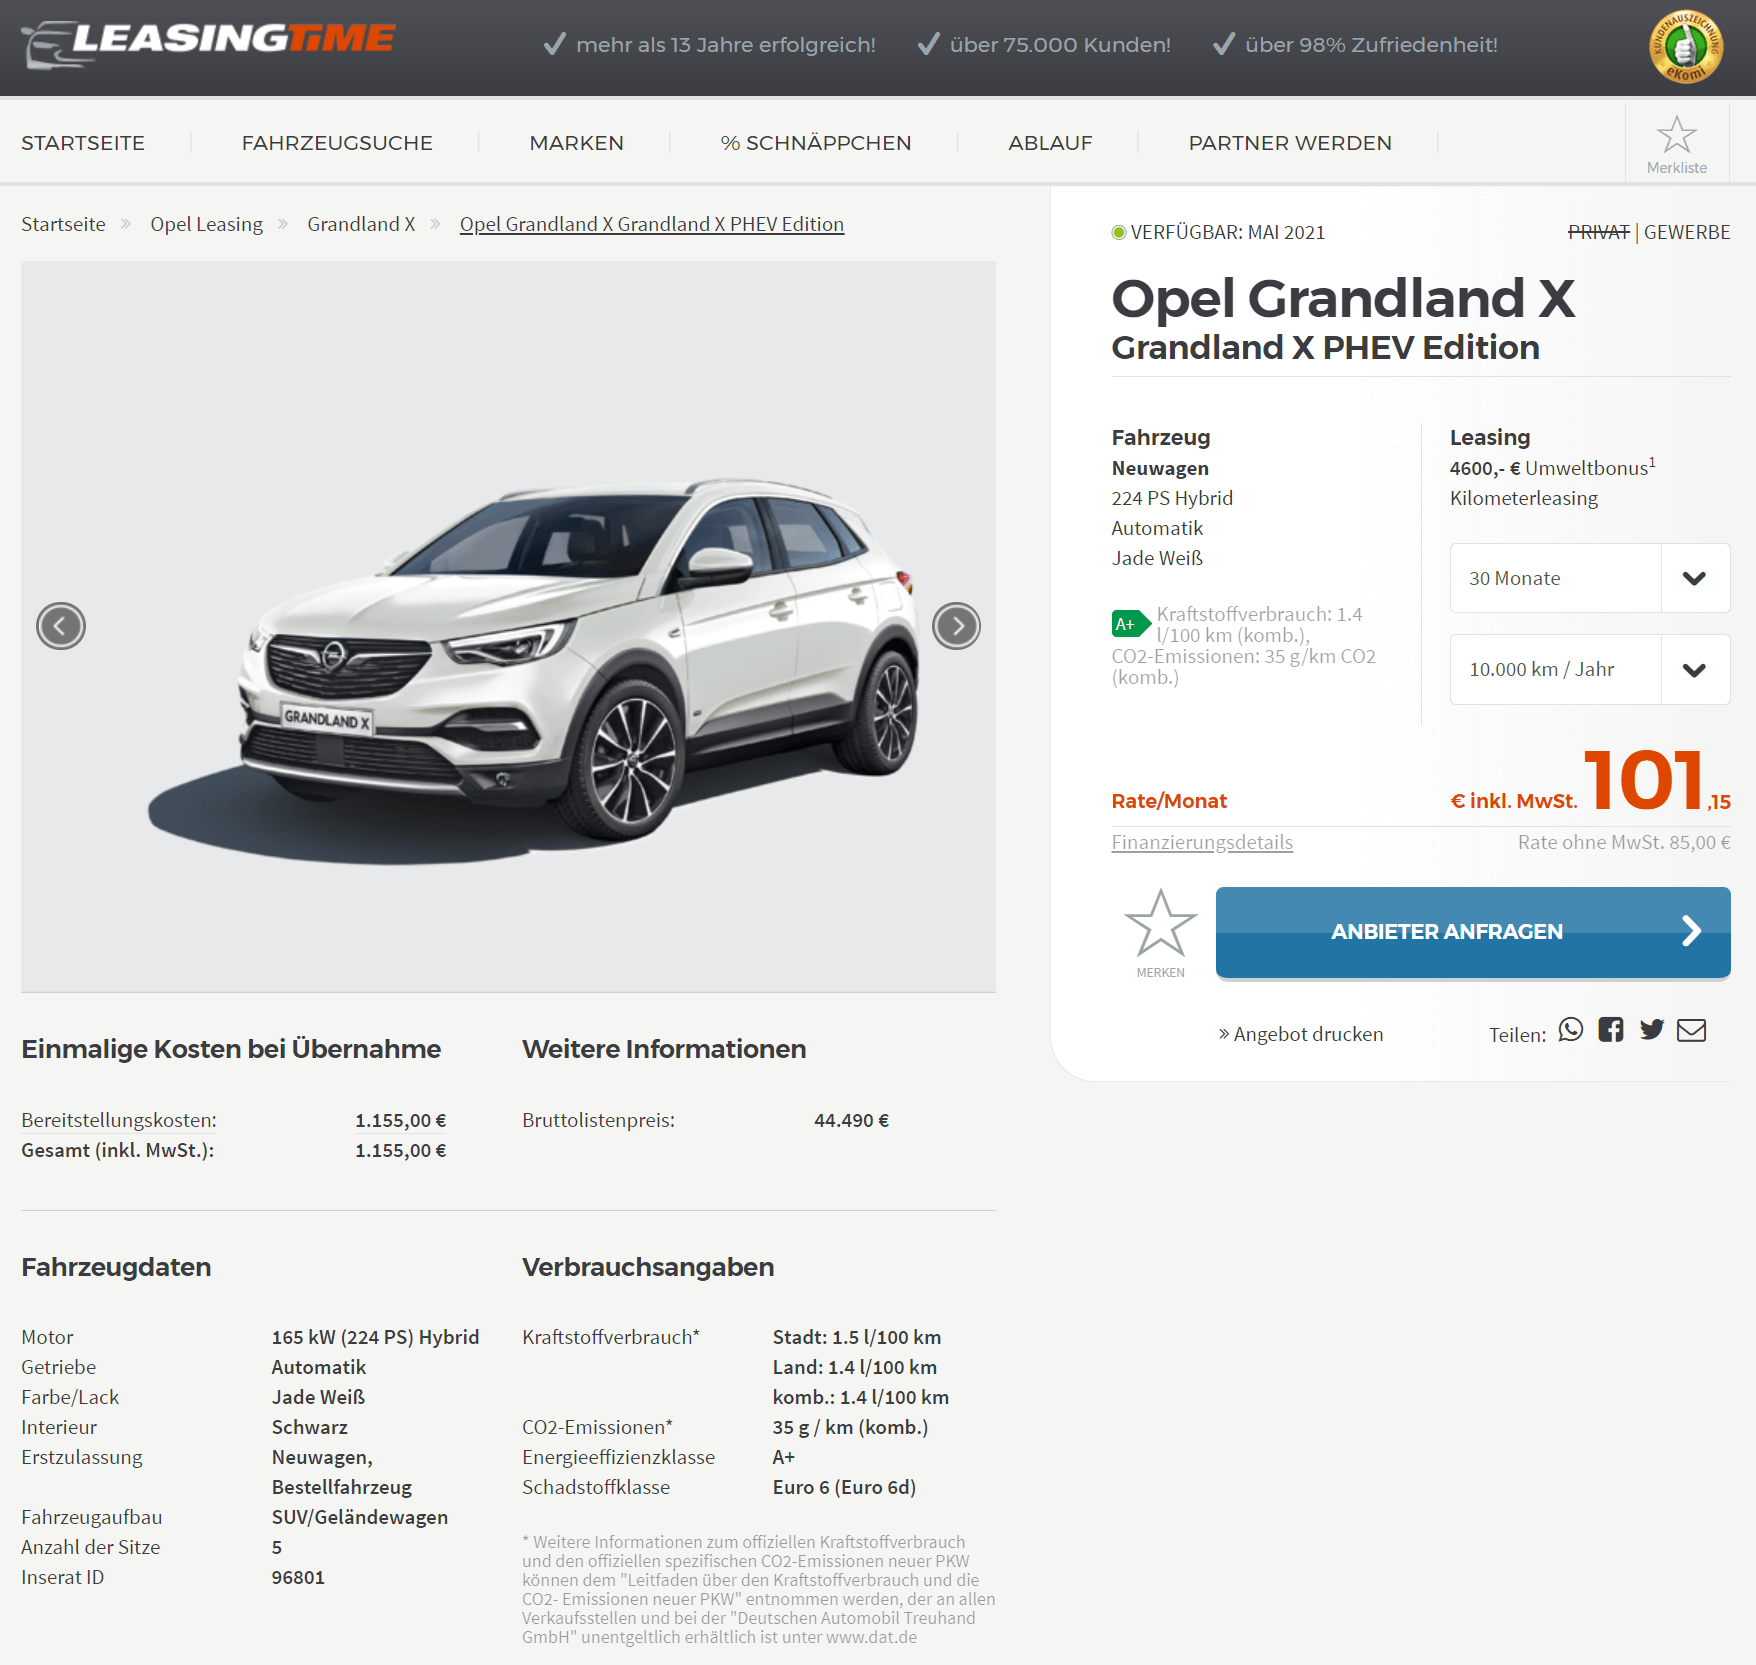
Task: Click chevron of the km per year selector
Action: pos(1695,670)
